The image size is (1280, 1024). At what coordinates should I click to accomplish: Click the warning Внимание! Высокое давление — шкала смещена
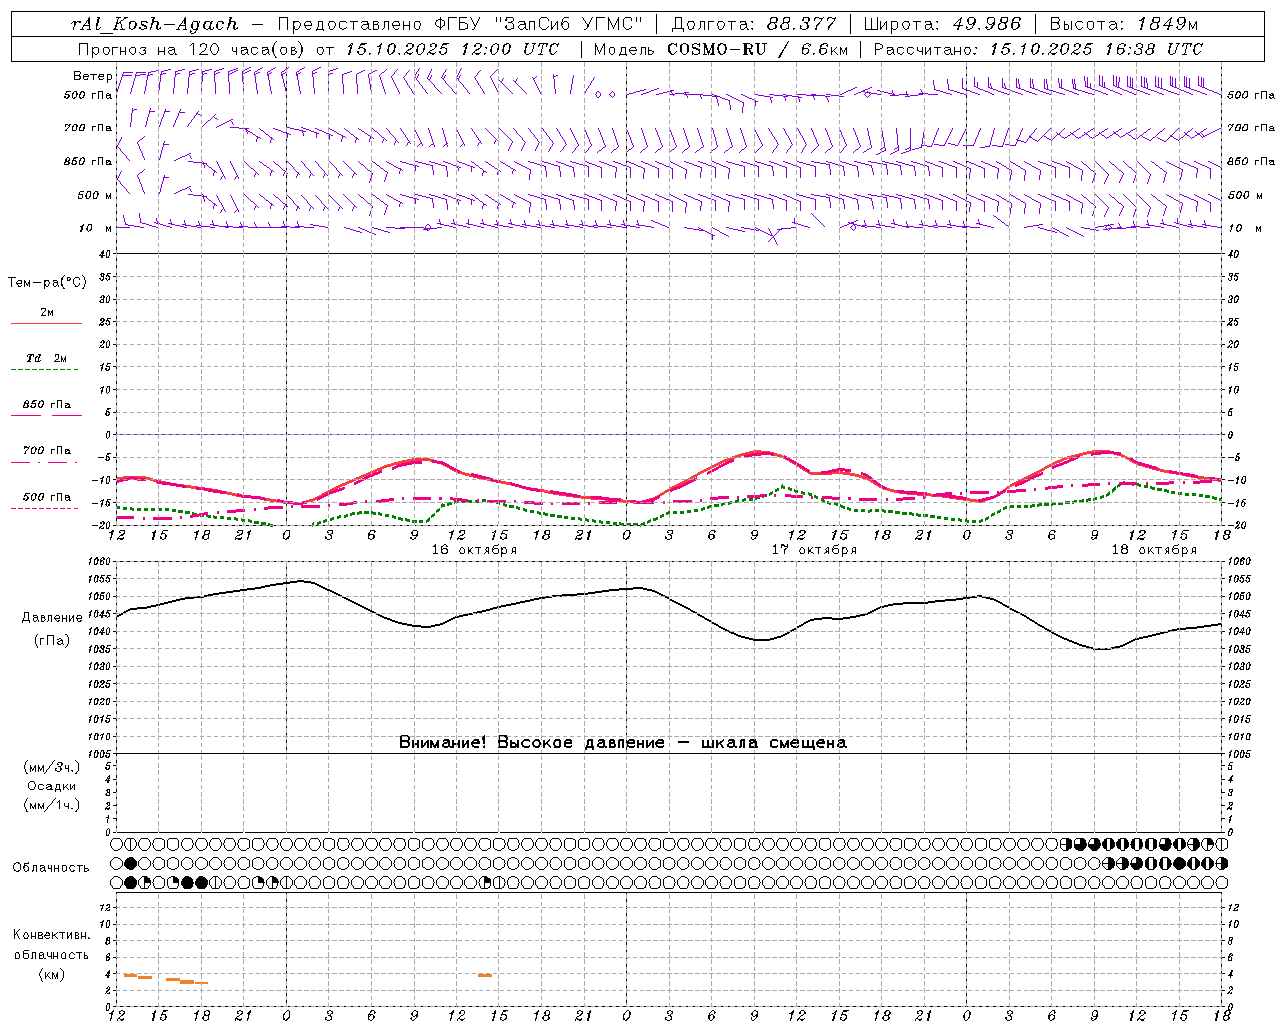click(x=622, y=743)
